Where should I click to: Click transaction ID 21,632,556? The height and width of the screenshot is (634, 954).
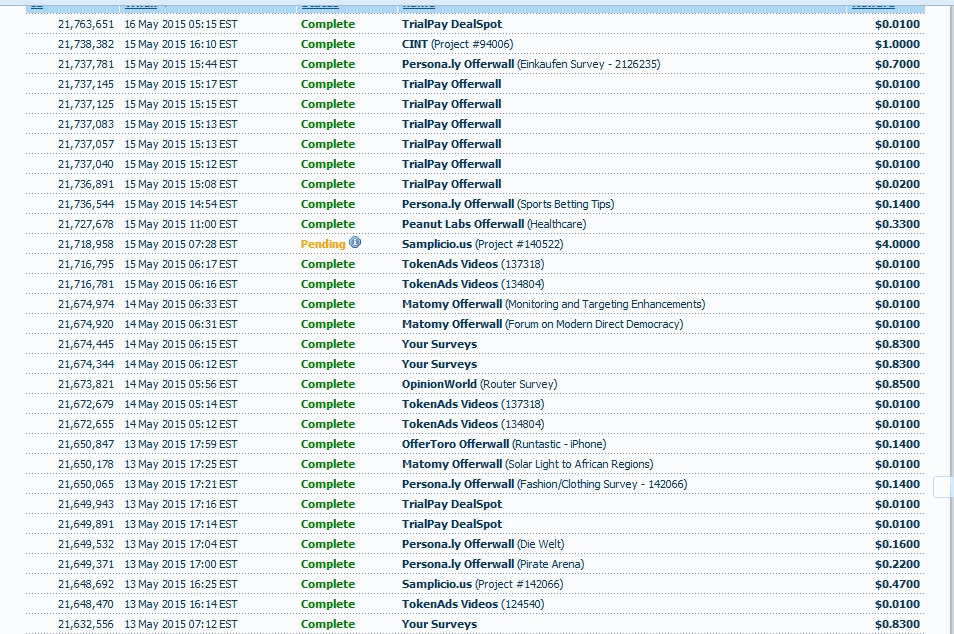pyautogui.click(x=86, y=624)
